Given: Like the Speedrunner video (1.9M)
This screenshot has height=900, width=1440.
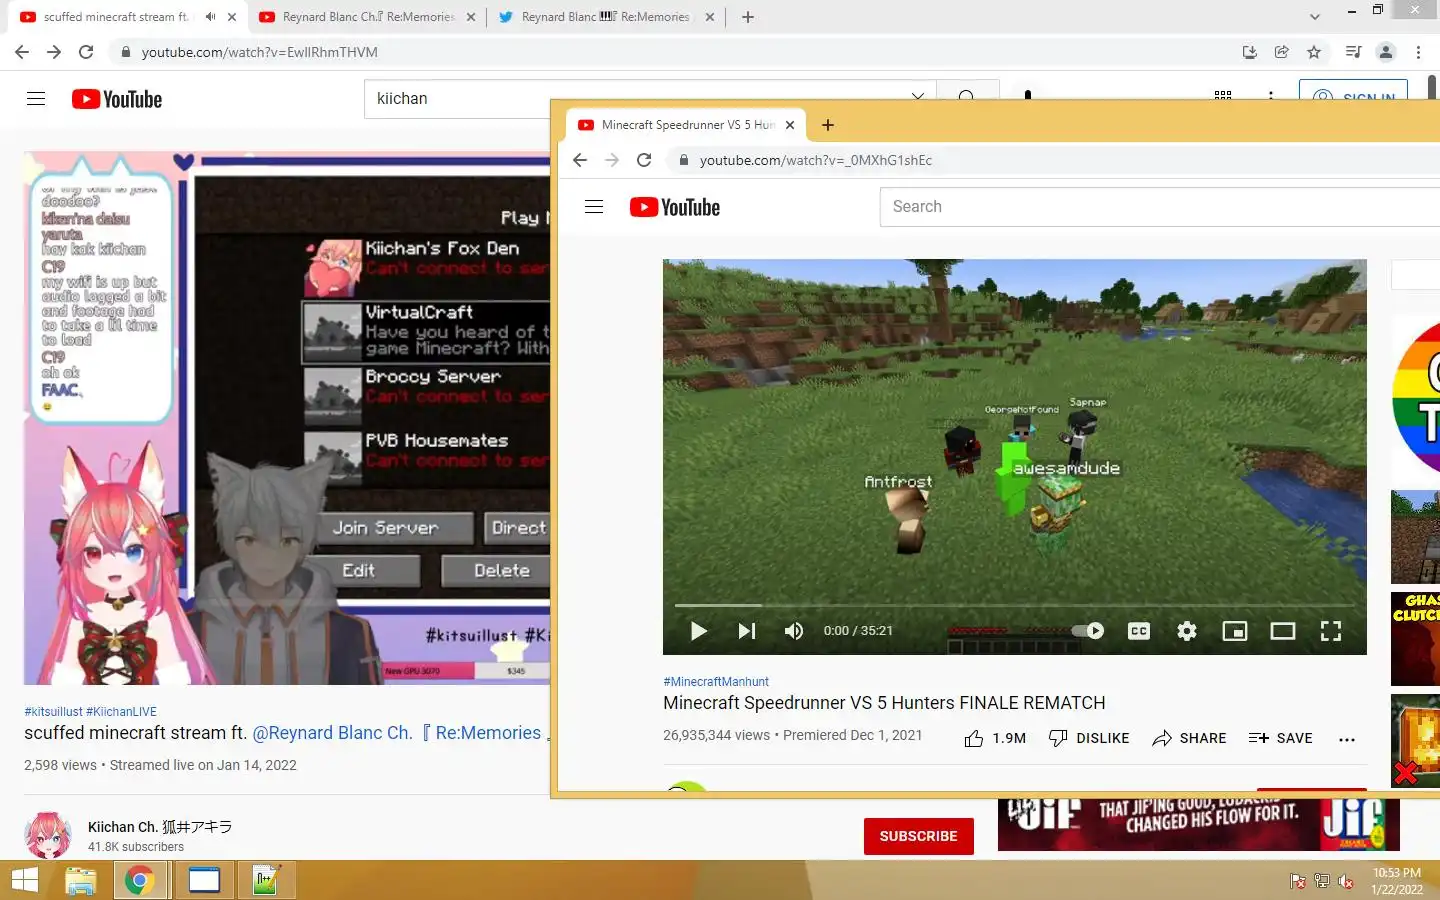Looking at the screenshot, I should 995,738.
